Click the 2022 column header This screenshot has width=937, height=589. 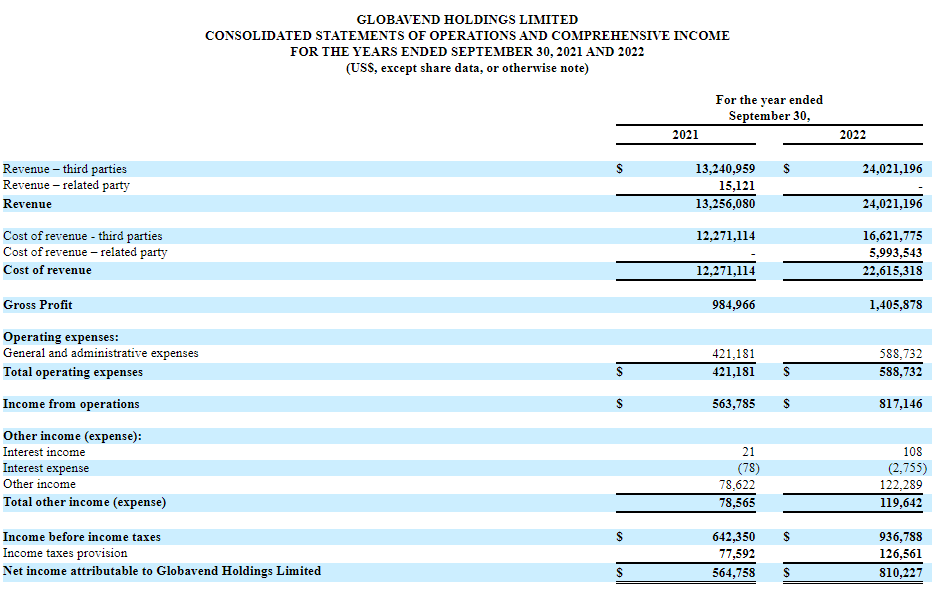click(x=853, y=135)
